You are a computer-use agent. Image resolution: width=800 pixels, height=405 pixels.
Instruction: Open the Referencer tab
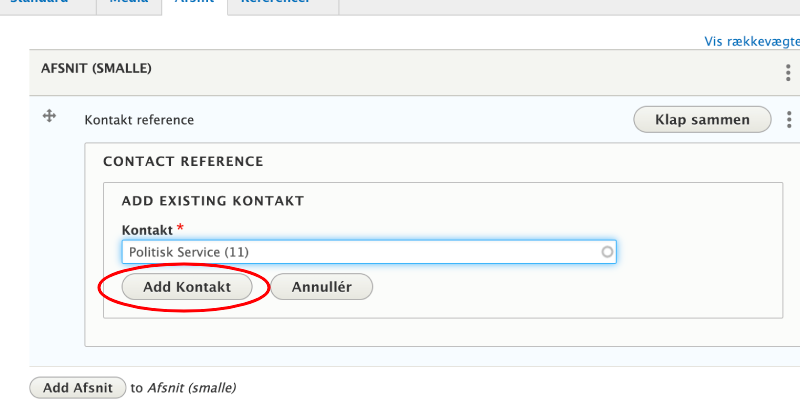pyautogui.click(x=275, y=3)
